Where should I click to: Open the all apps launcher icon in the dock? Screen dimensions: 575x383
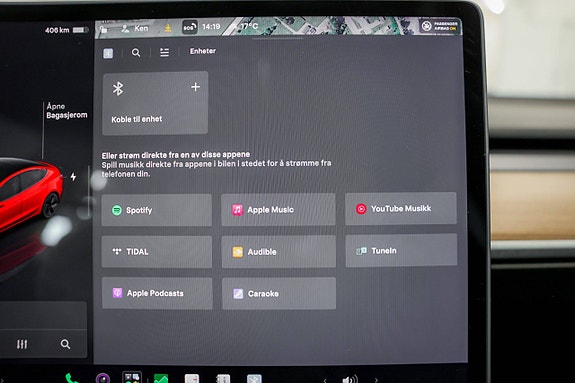132,377
